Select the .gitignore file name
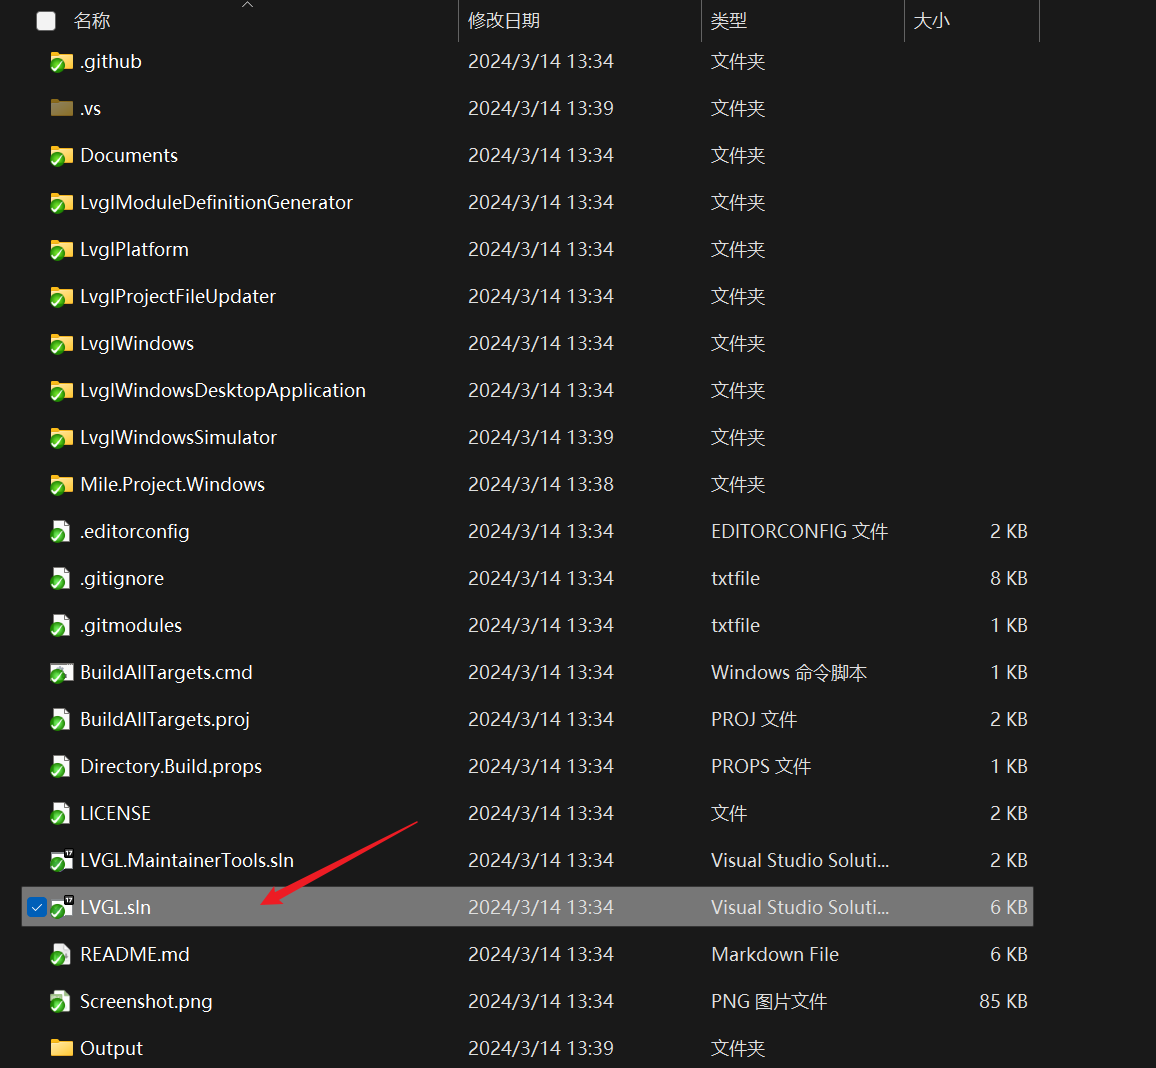1156x1068 pixels. pos(122,579)
